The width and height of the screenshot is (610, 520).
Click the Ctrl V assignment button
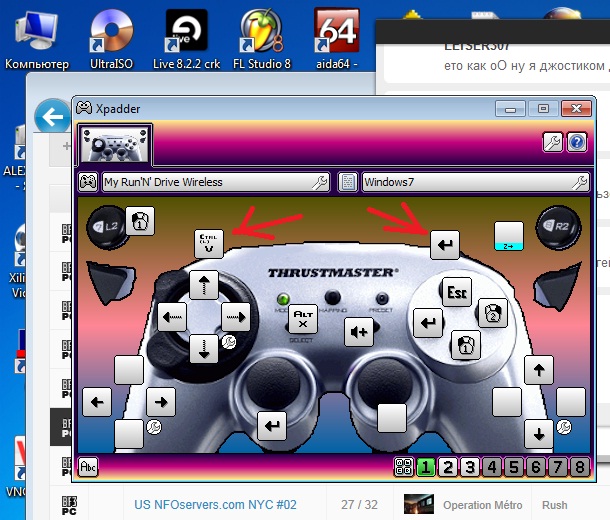pyautogui.click(x=209, y=243)
